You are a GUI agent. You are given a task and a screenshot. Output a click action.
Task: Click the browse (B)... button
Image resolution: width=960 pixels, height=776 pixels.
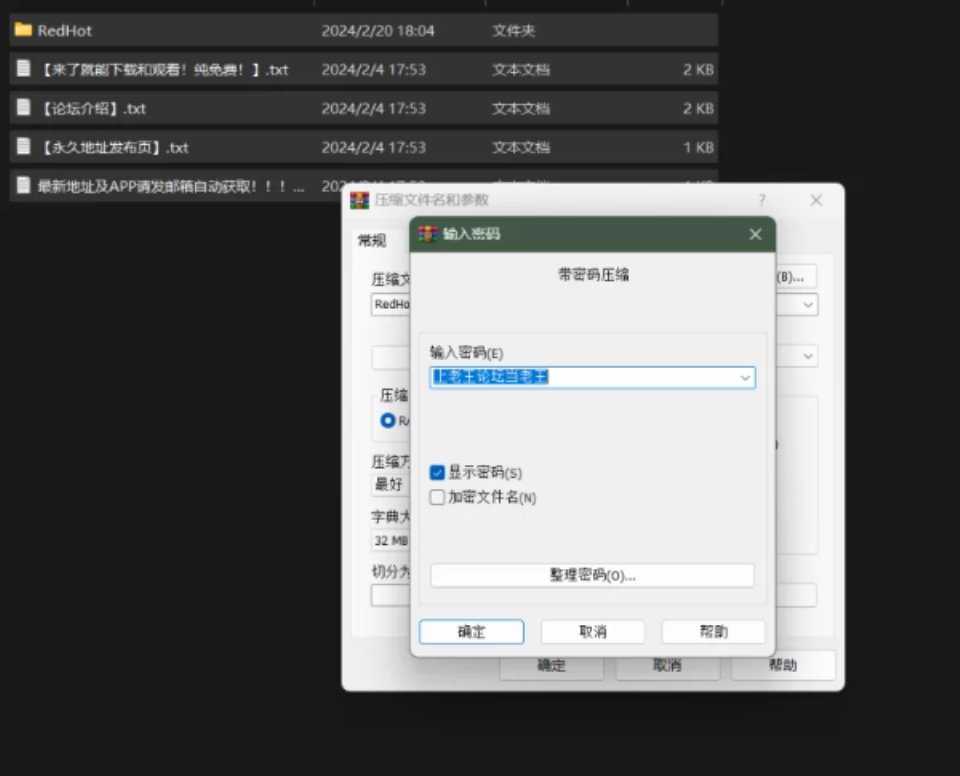coord(795,277)
